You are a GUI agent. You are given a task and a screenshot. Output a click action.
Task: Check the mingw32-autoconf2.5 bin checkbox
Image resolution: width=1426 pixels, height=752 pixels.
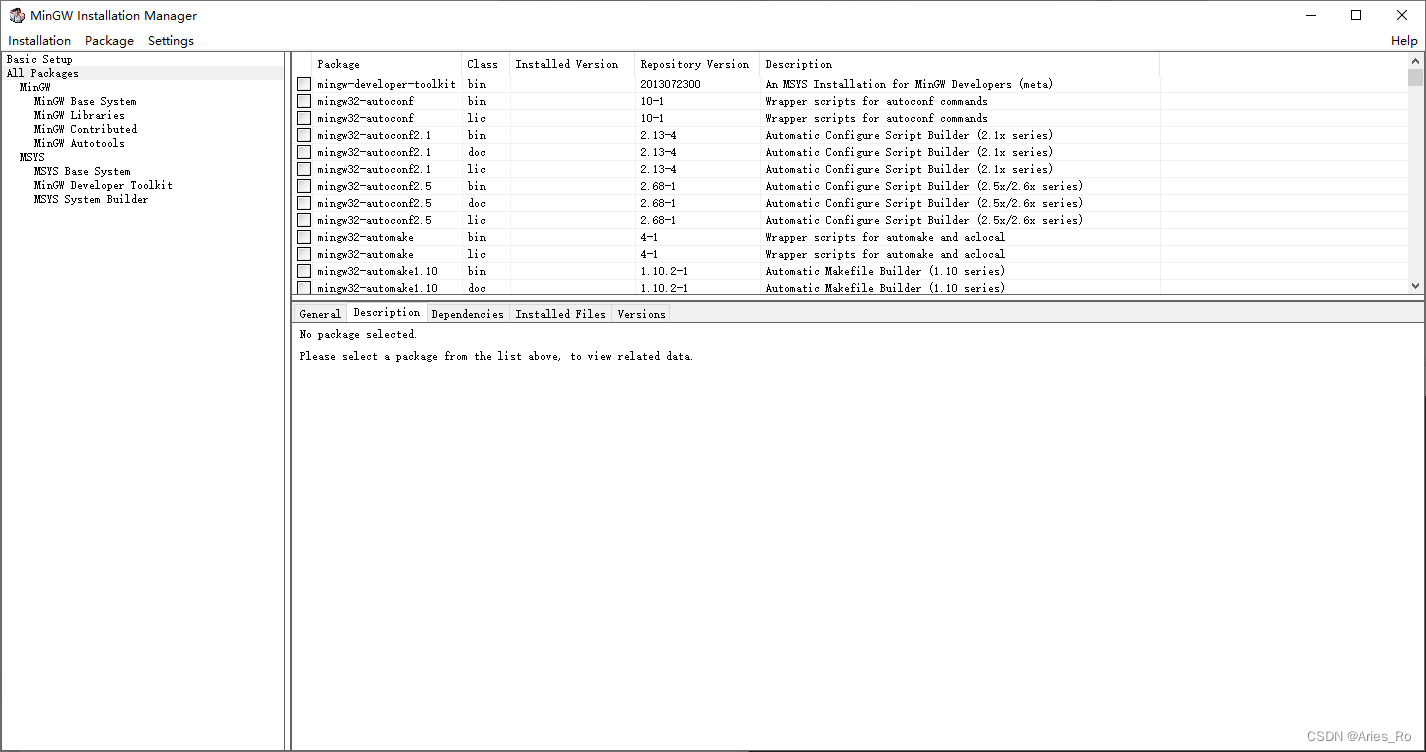303,186
